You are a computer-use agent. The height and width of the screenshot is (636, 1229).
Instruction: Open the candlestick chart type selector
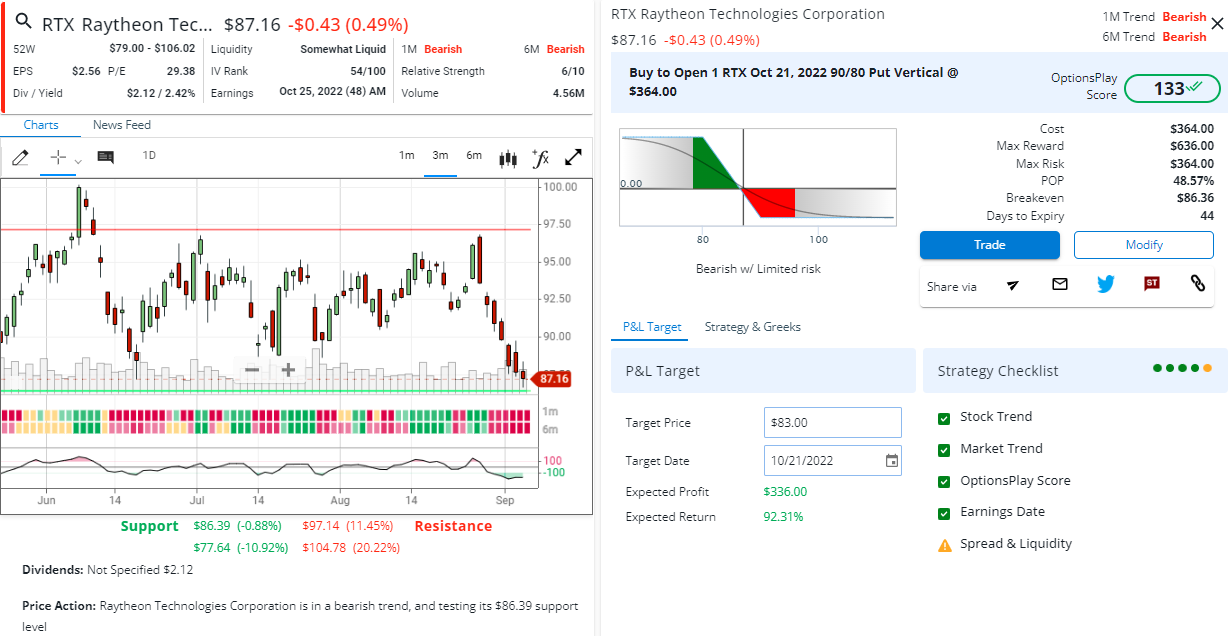[x=508, y=157]
